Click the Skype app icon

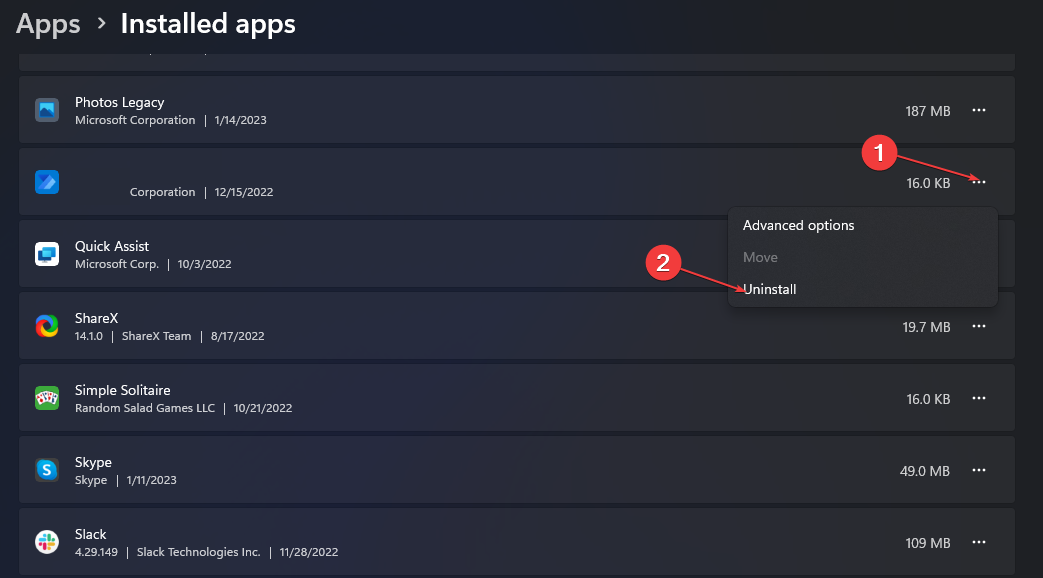(47, 470)
